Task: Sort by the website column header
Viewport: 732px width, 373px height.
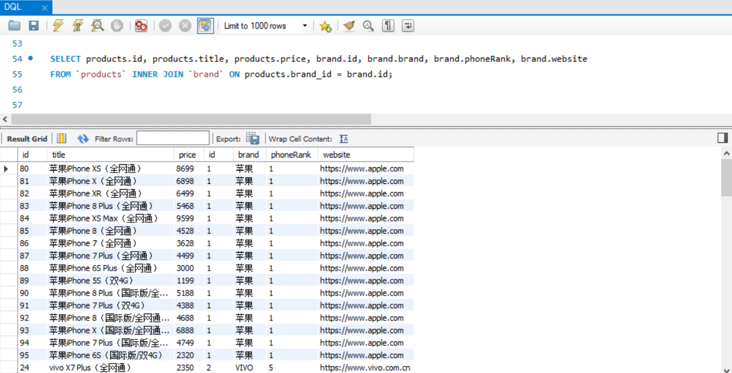Action: click(366, 155)
